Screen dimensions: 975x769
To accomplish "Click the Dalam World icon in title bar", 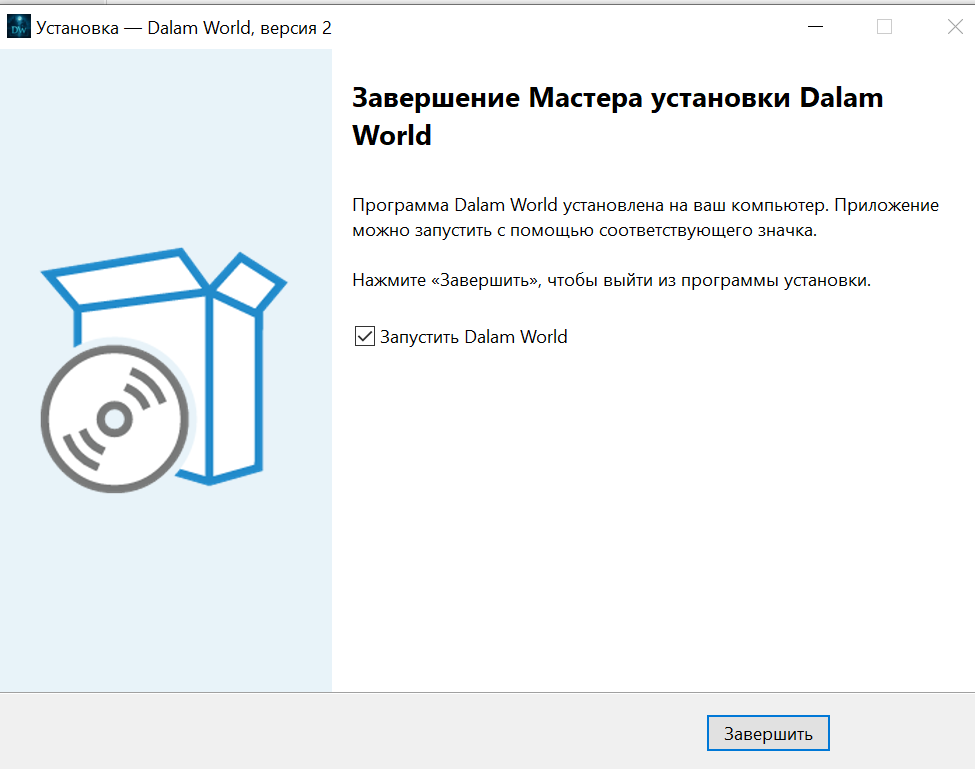I will [x=19, y=27].
